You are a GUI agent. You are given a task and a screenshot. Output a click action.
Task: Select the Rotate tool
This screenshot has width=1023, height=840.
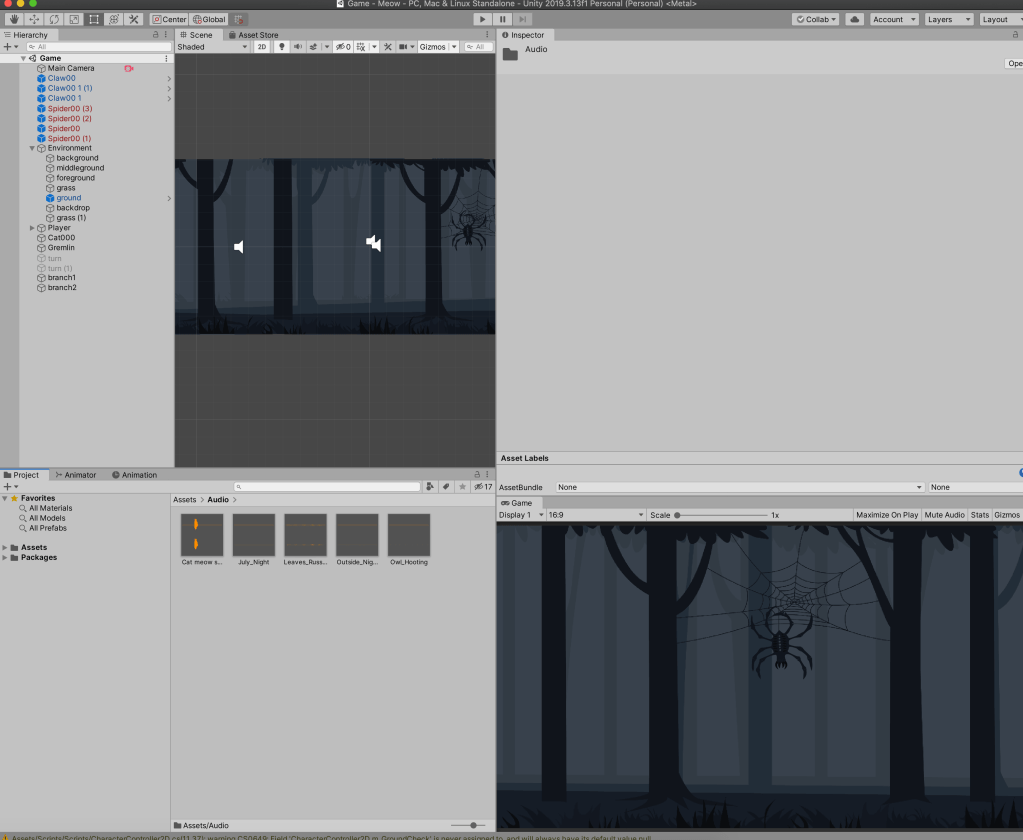pyautogui.click(x=54, y=19)
